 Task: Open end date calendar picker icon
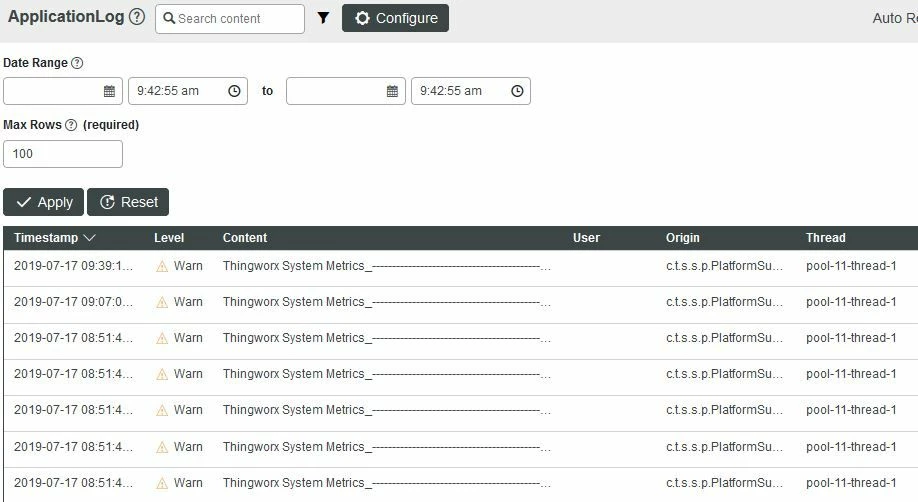392,91
